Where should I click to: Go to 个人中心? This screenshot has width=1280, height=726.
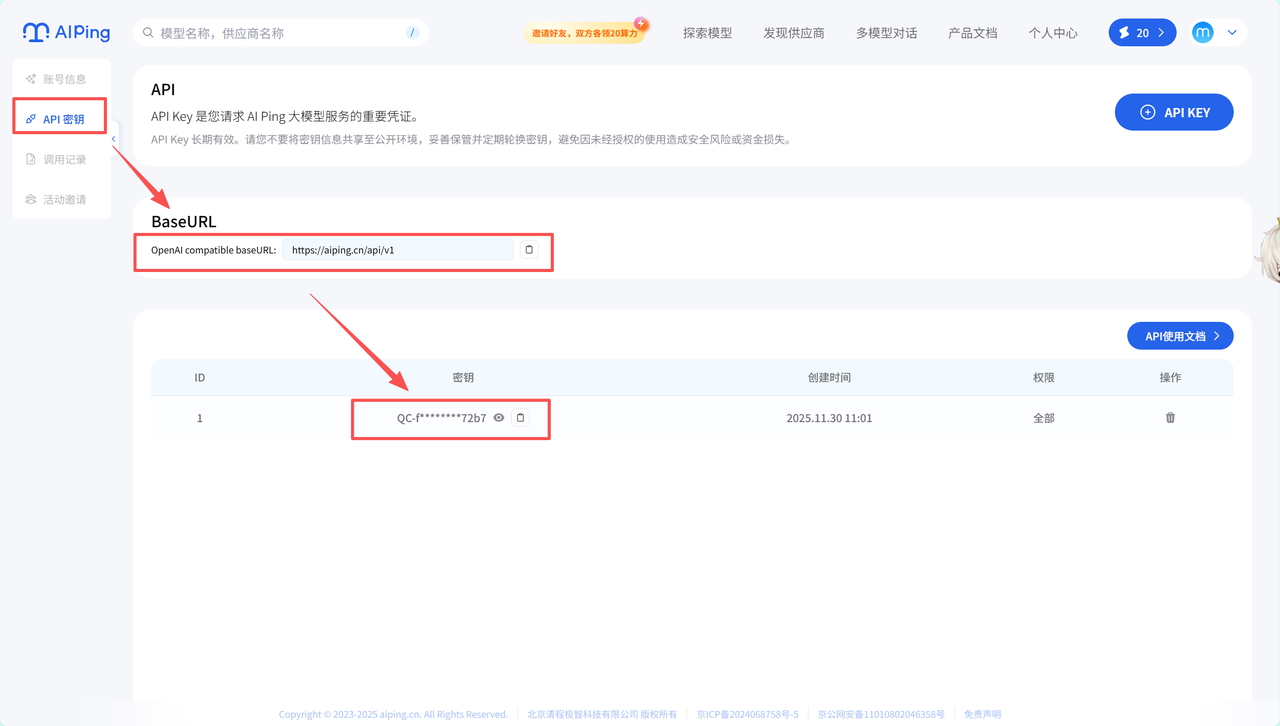pyautogui.click(x=1053, y=33)
